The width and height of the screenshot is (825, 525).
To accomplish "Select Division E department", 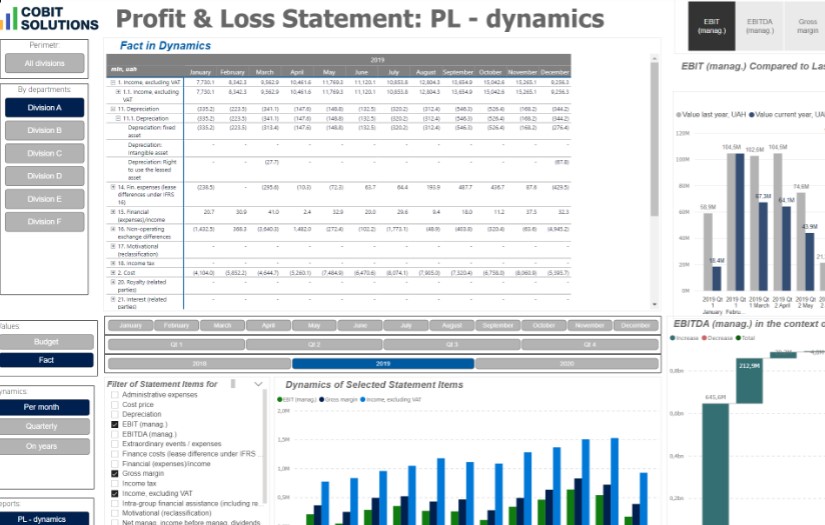I will tap(45, 199).
